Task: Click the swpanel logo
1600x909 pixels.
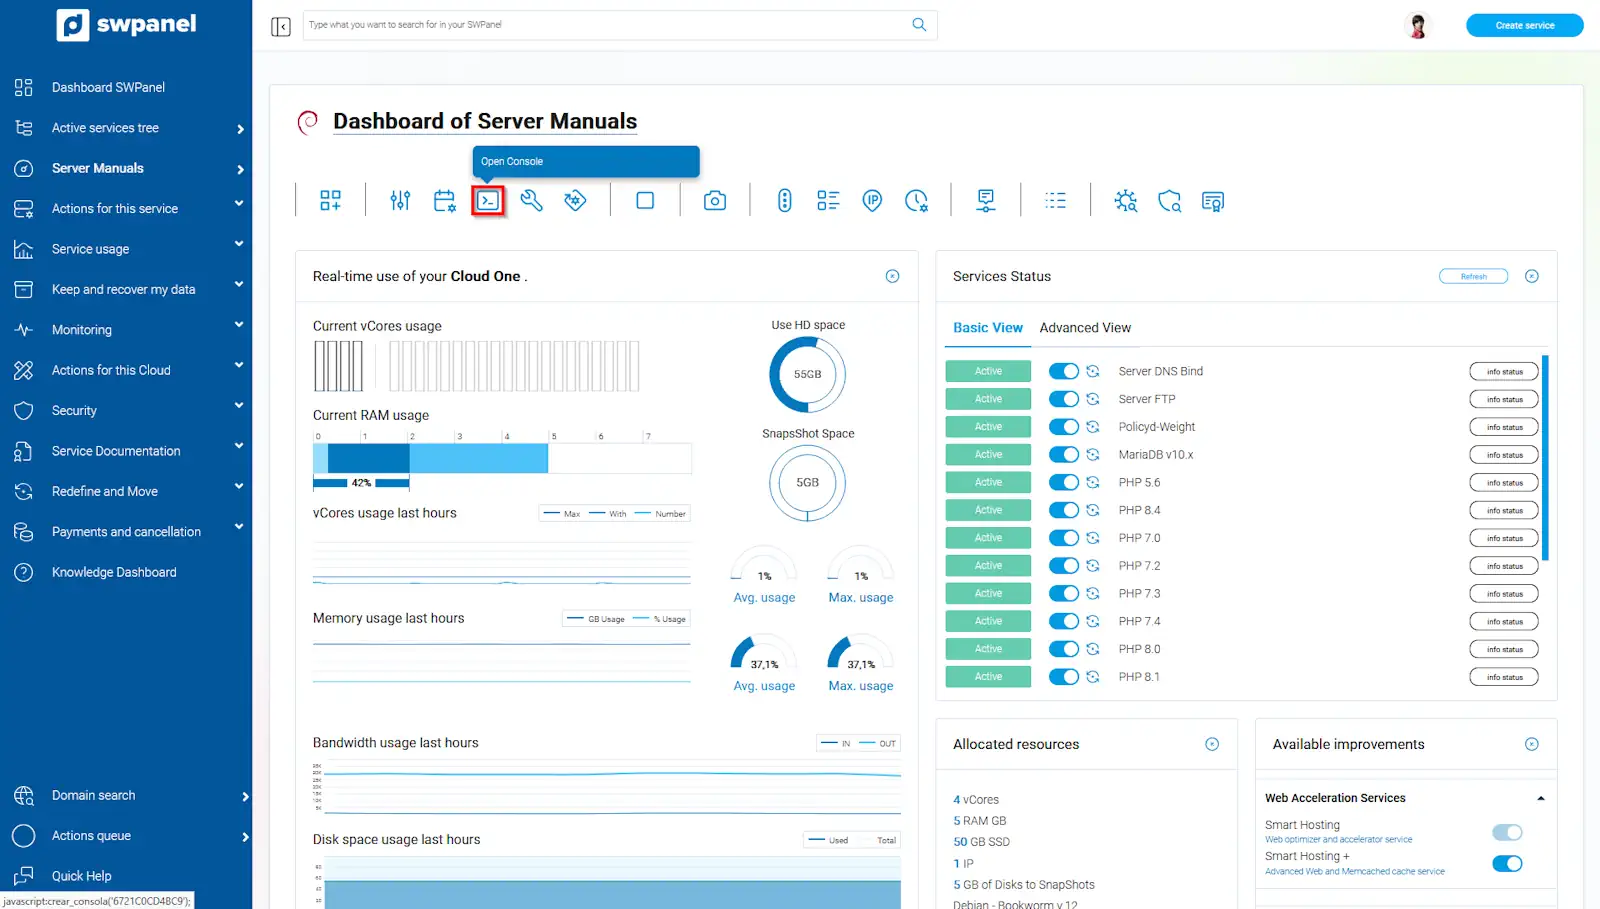Action: click(x=127, y=25)
